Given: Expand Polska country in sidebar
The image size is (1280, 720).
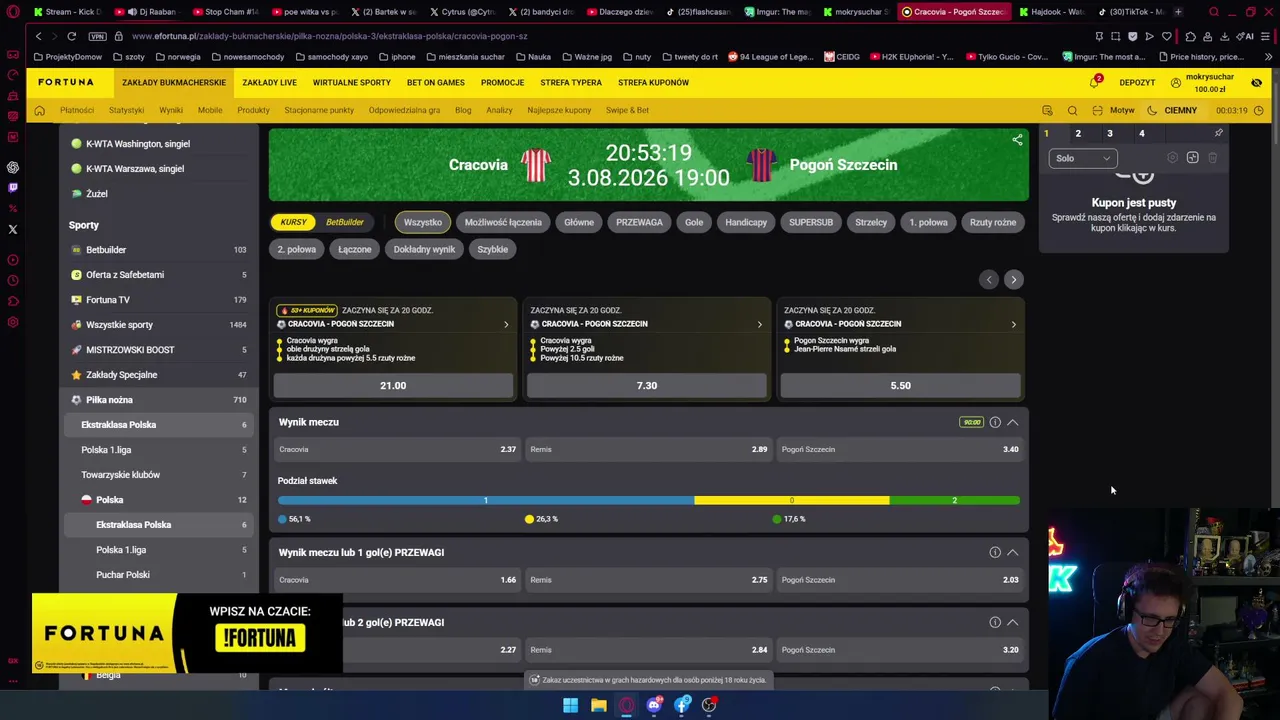Looking at the screenshot, I should [158, 500].
